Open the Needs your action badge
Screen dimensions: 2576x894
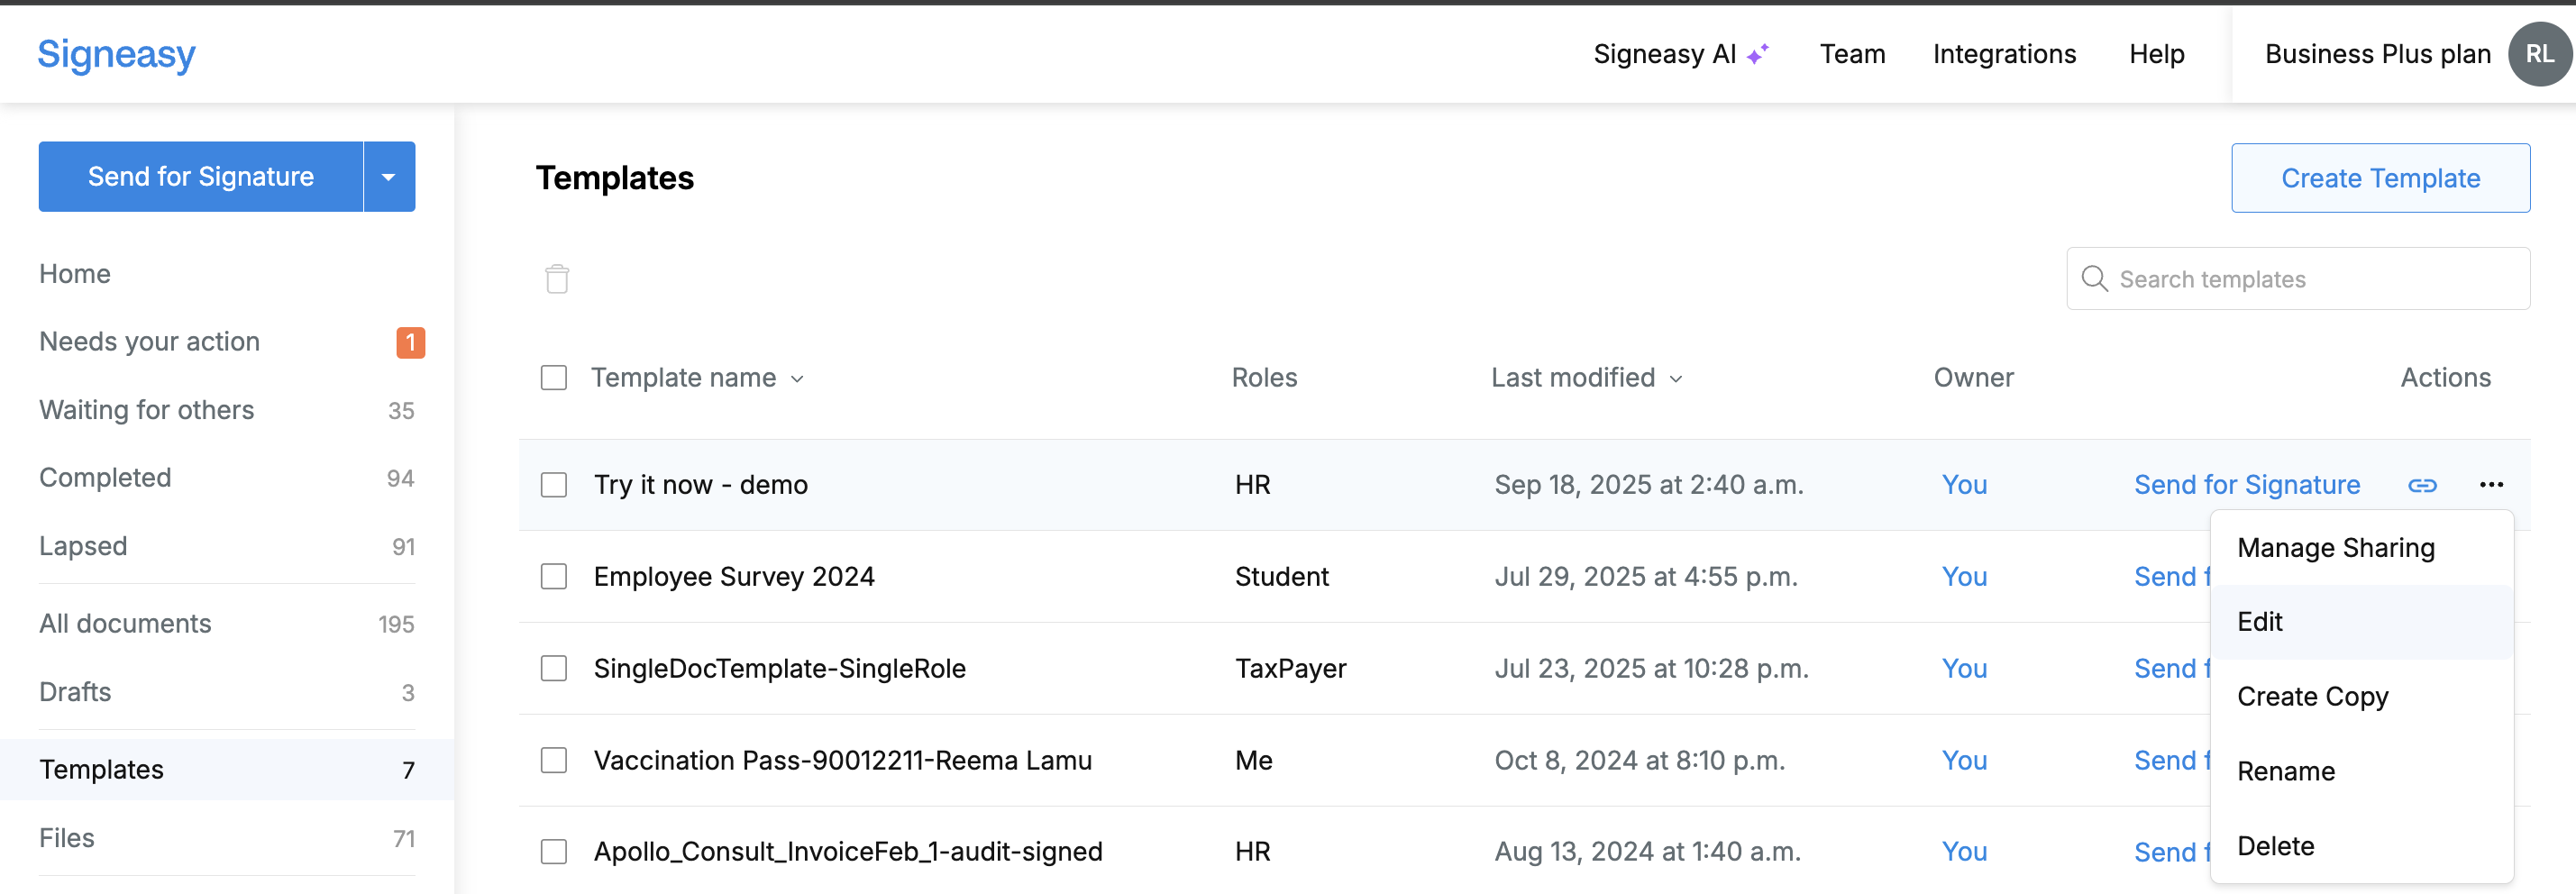coord(410,342)
